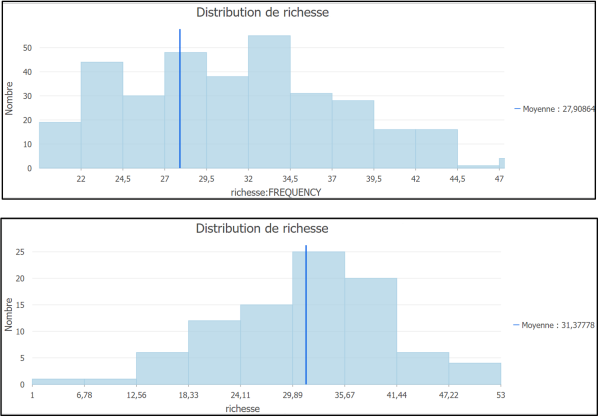The width and height of the screenshot is (600, 418).
Task: Click the bar spanning 27 to 29,5
Action: pyautogui.click(x=186, y=110)
